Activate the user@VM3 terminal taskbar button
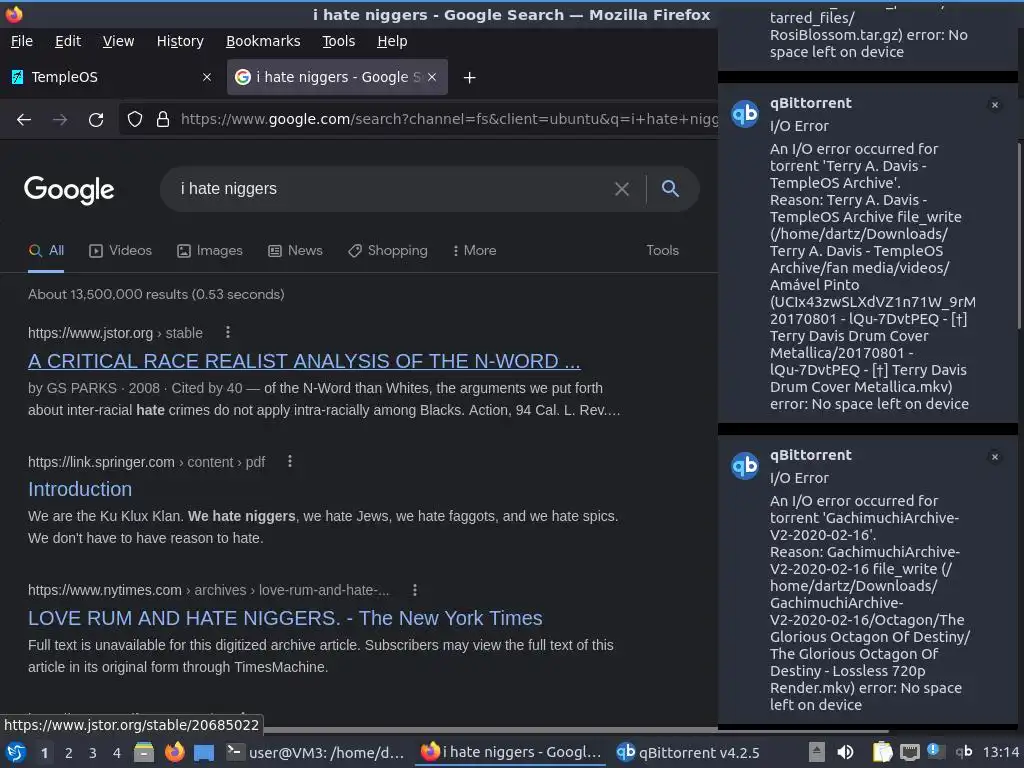The image size is (1024, 768). 316,752
